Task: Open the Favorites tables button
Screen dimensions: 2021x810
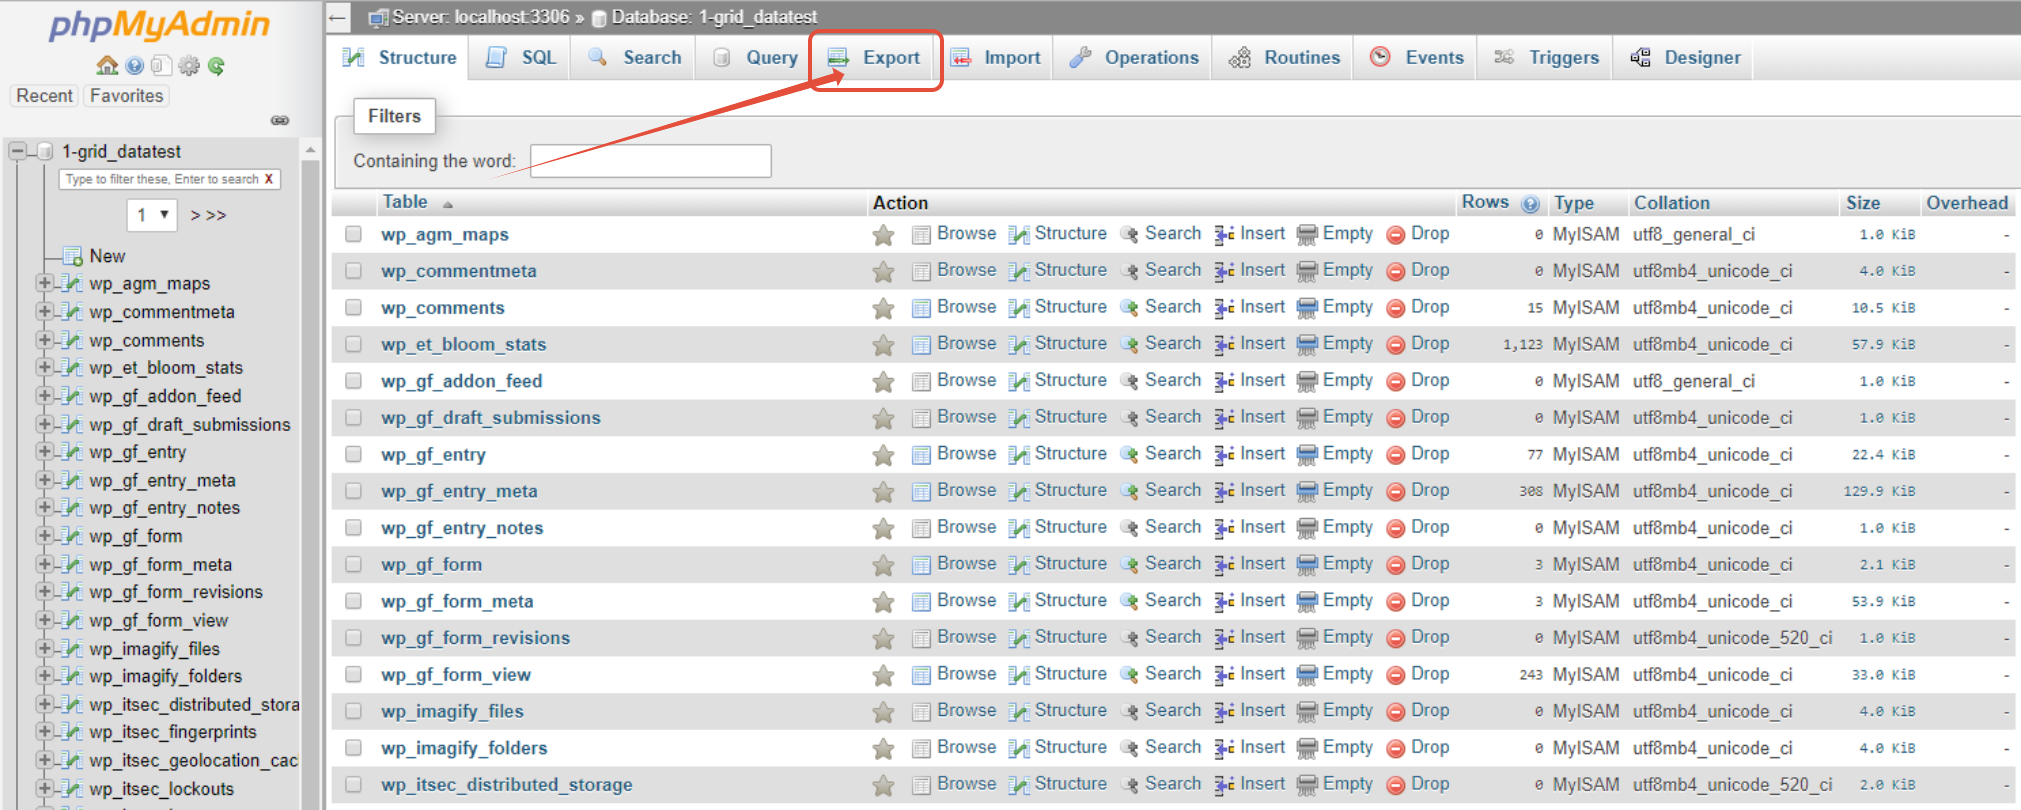Action: (x=126, y=96)
